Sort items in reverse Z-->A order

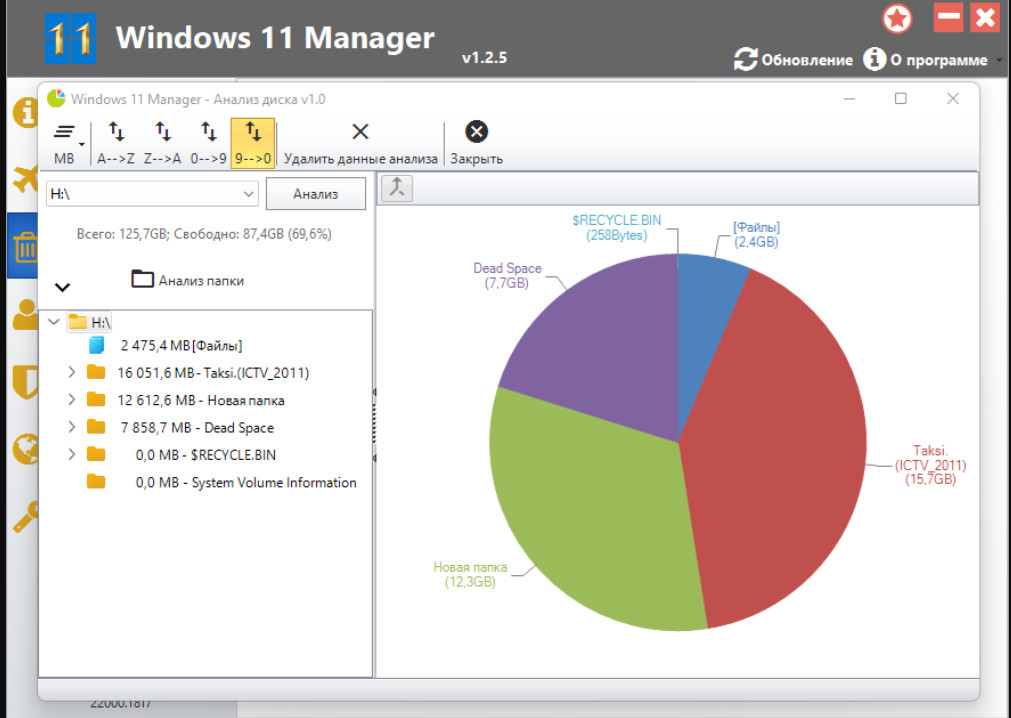click(162, 142)
